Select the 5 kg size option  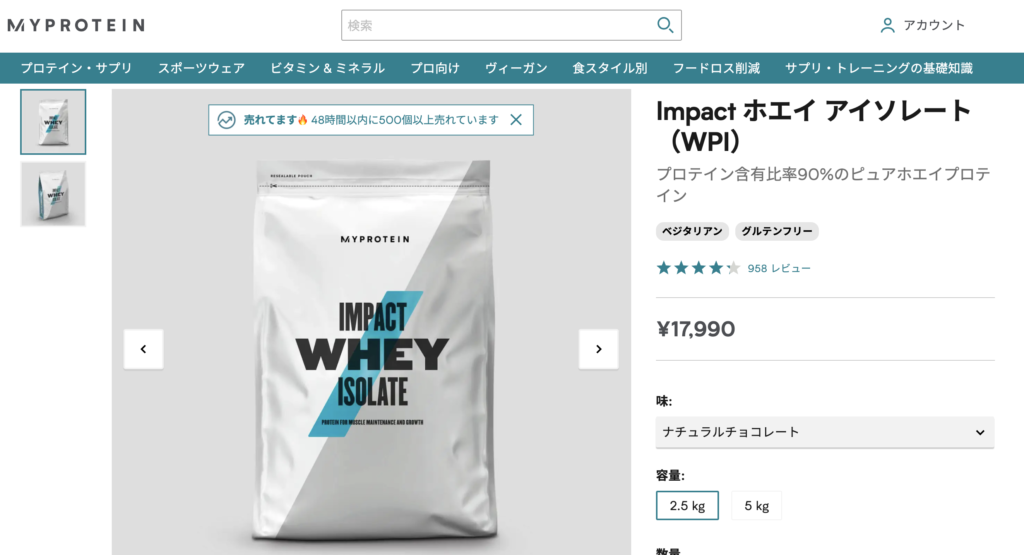tap(756, 505)
